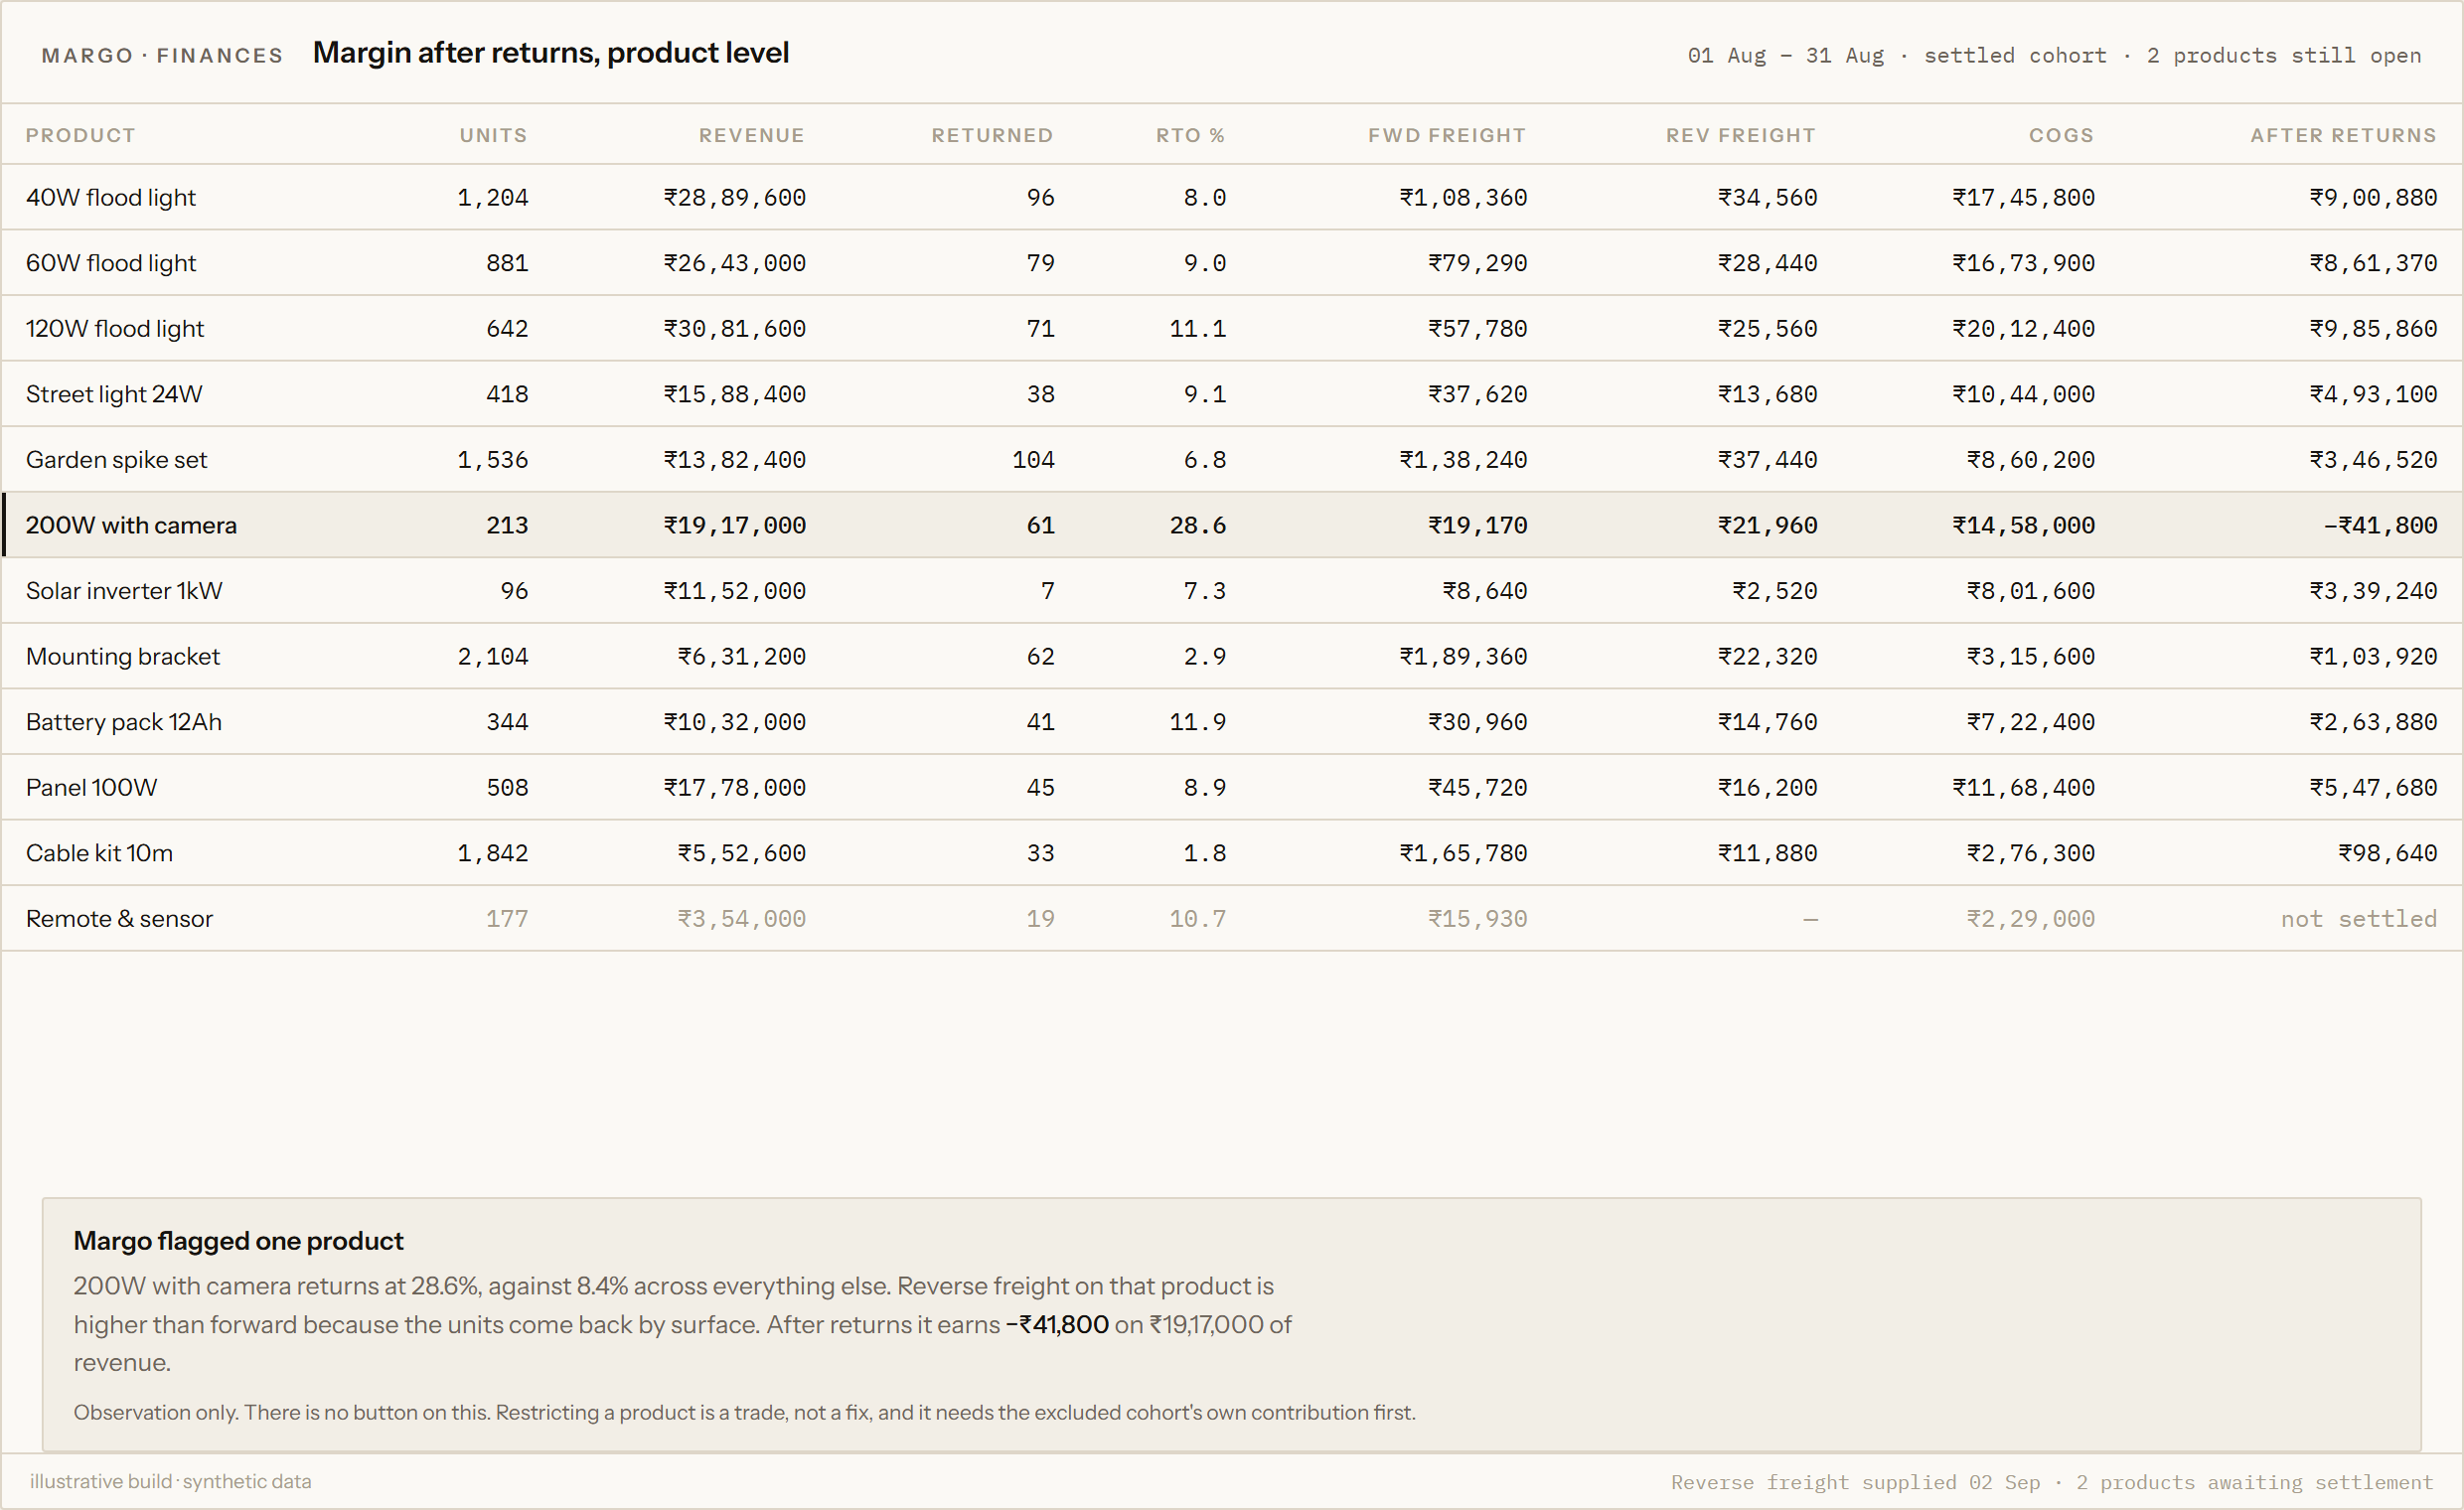The width and height of the screenshot is (2464, 1510).
Task: Select the 60W flood light product
Action: pos(111,263)
